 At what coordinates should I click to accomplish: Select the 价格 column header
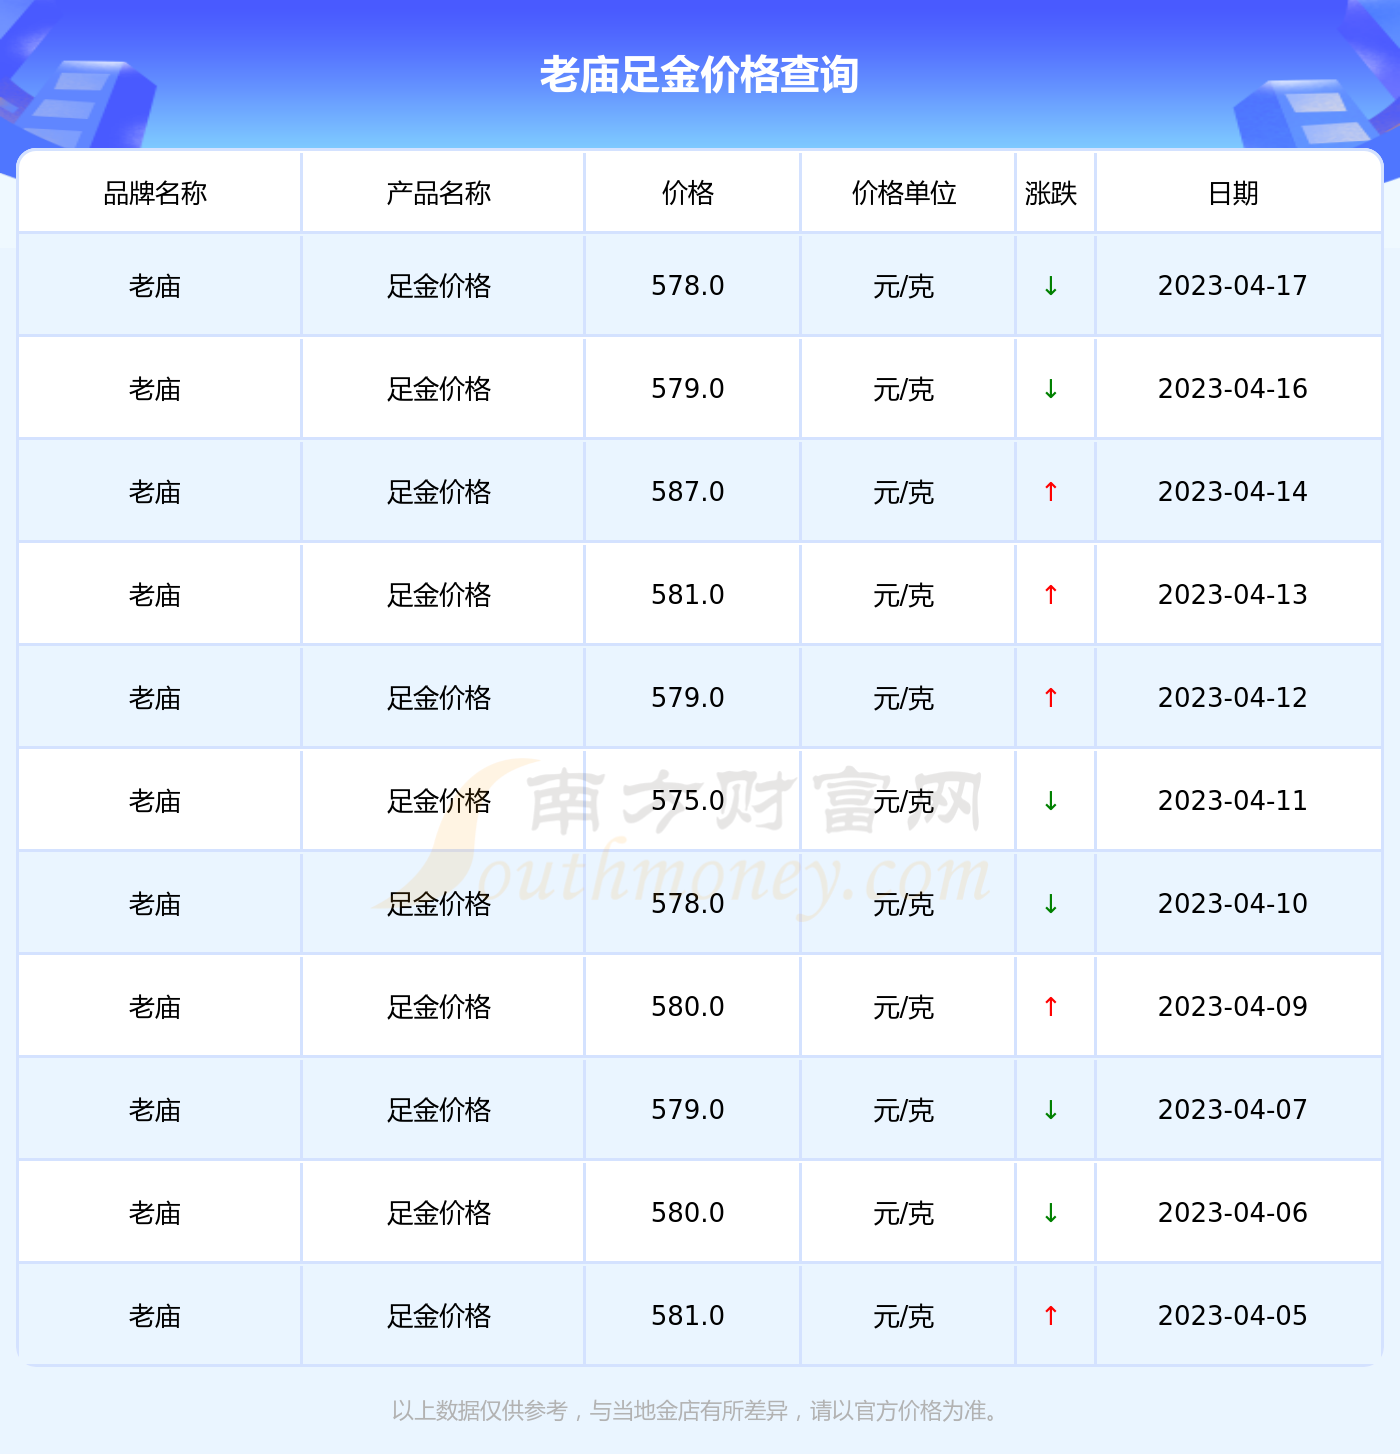[x=688, y=193]
